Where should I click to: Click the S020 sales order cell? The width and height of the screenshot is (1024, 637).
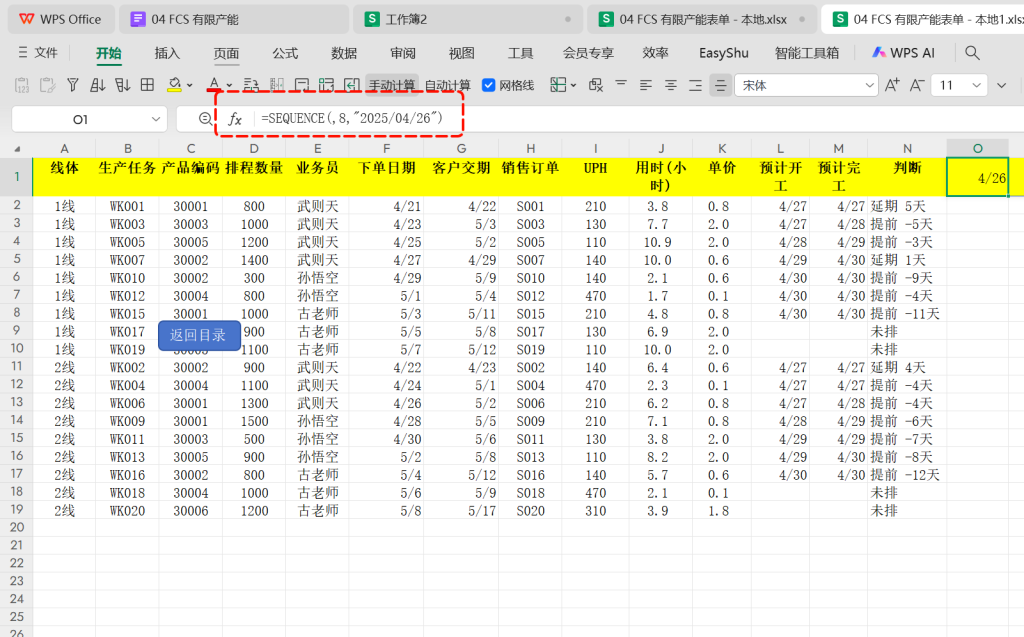click(x=530, y=511)
